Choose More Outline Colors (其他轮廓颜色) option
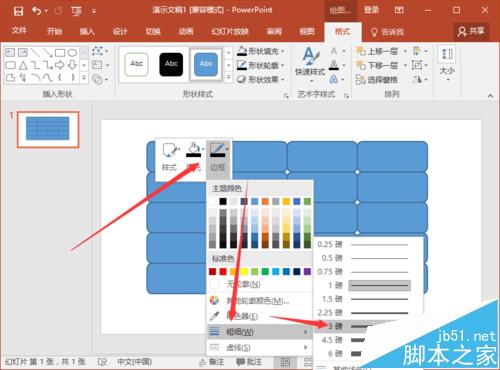Image resolution: width=500 pixels, height=370 pixels. pos(259,301)
